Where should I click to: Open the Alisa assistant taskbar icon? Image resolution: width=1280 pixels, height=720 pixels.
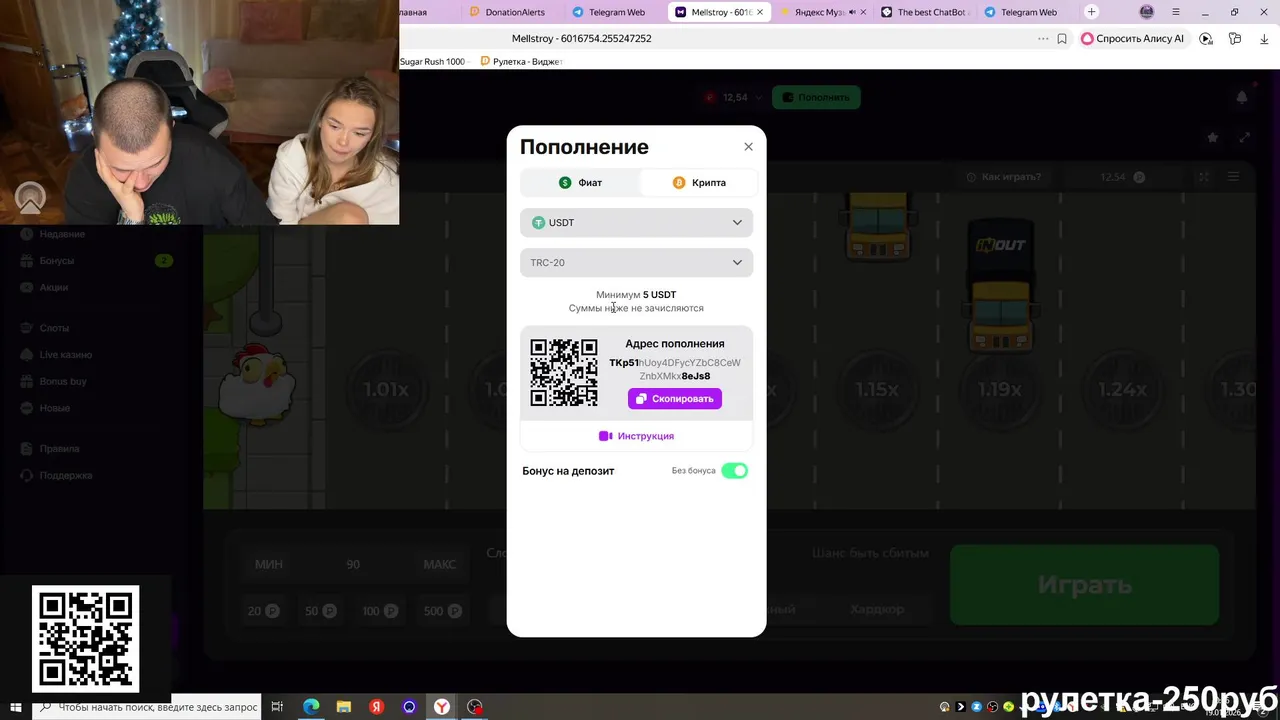point(409,707)
